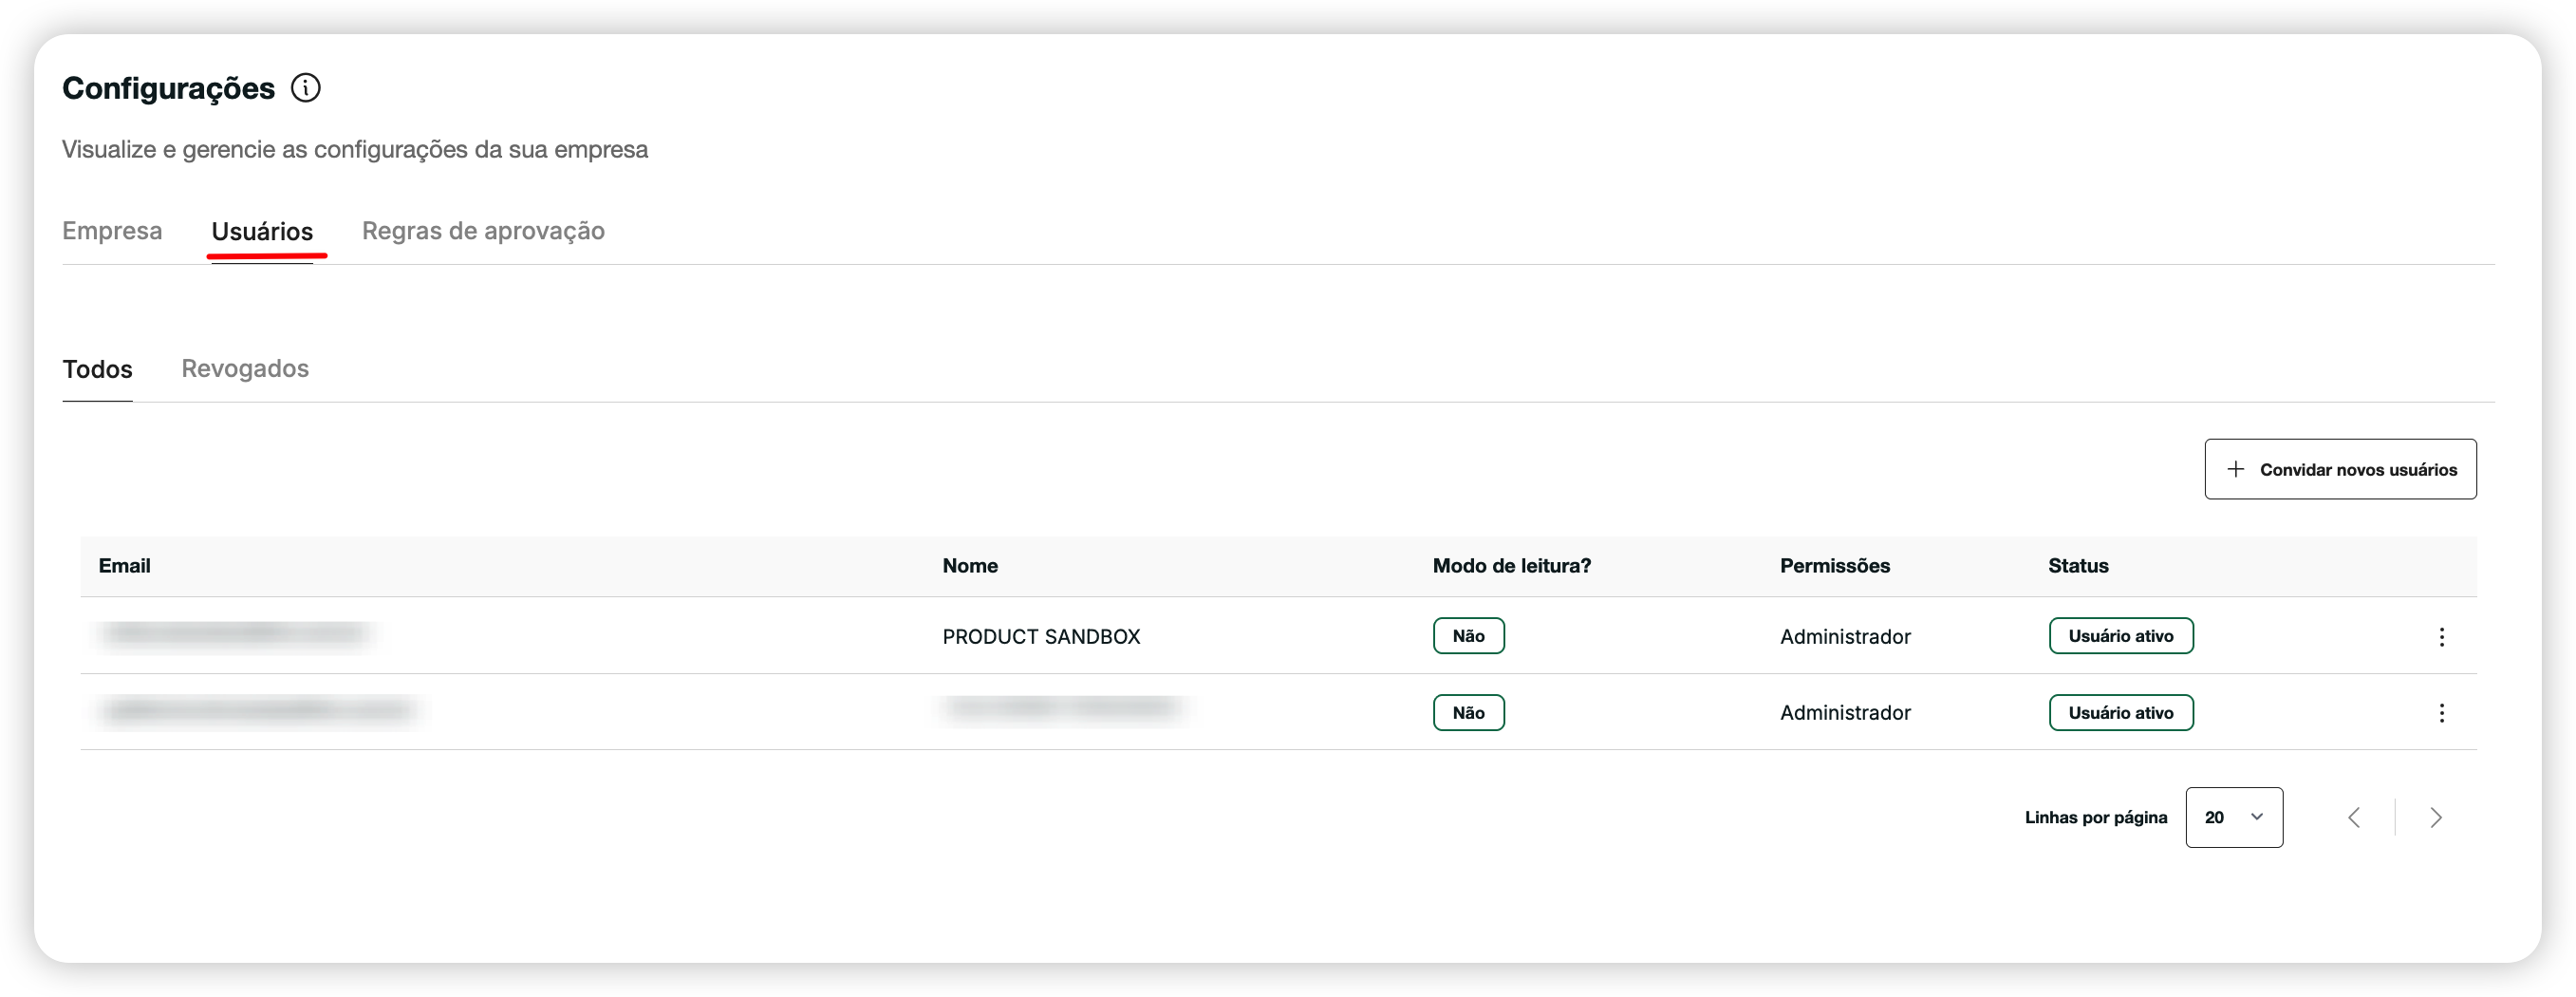2576x997 pixels.
Task: Click the Email column header
Action: click(124, 566)
